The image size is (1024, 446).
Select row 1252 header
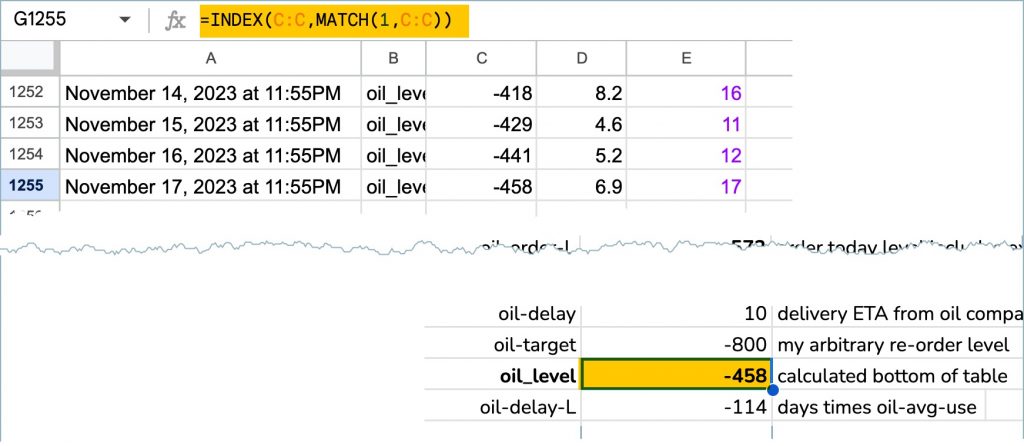[x=28, y=94]
